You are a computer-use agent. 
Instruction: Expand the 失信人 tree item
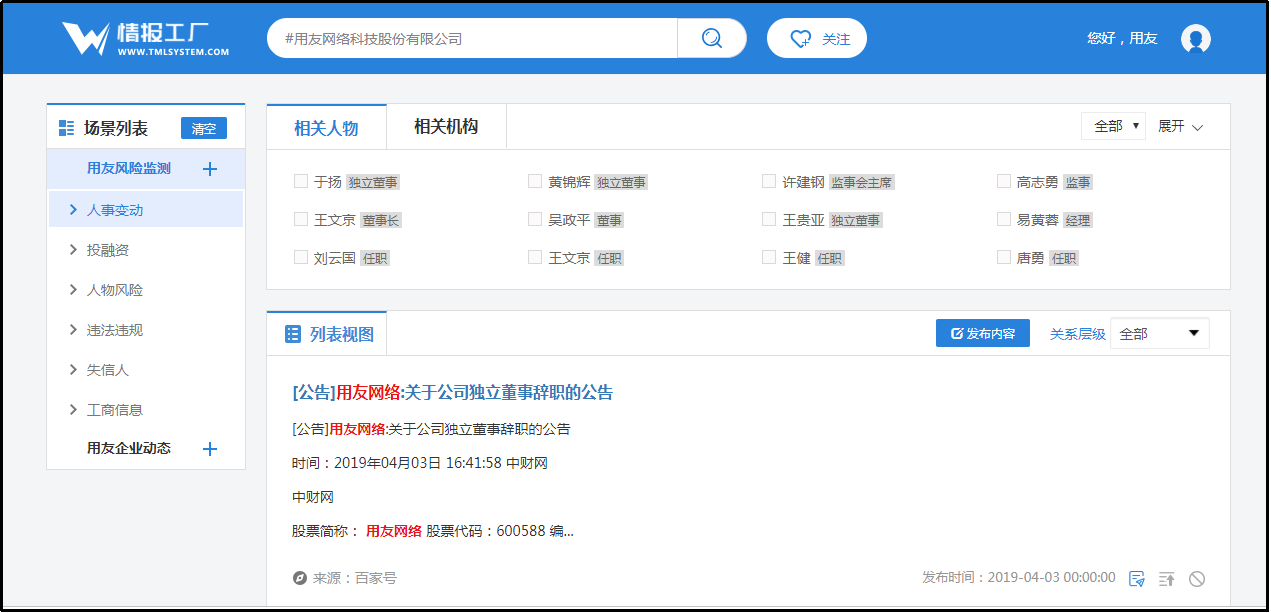(73, 370)
